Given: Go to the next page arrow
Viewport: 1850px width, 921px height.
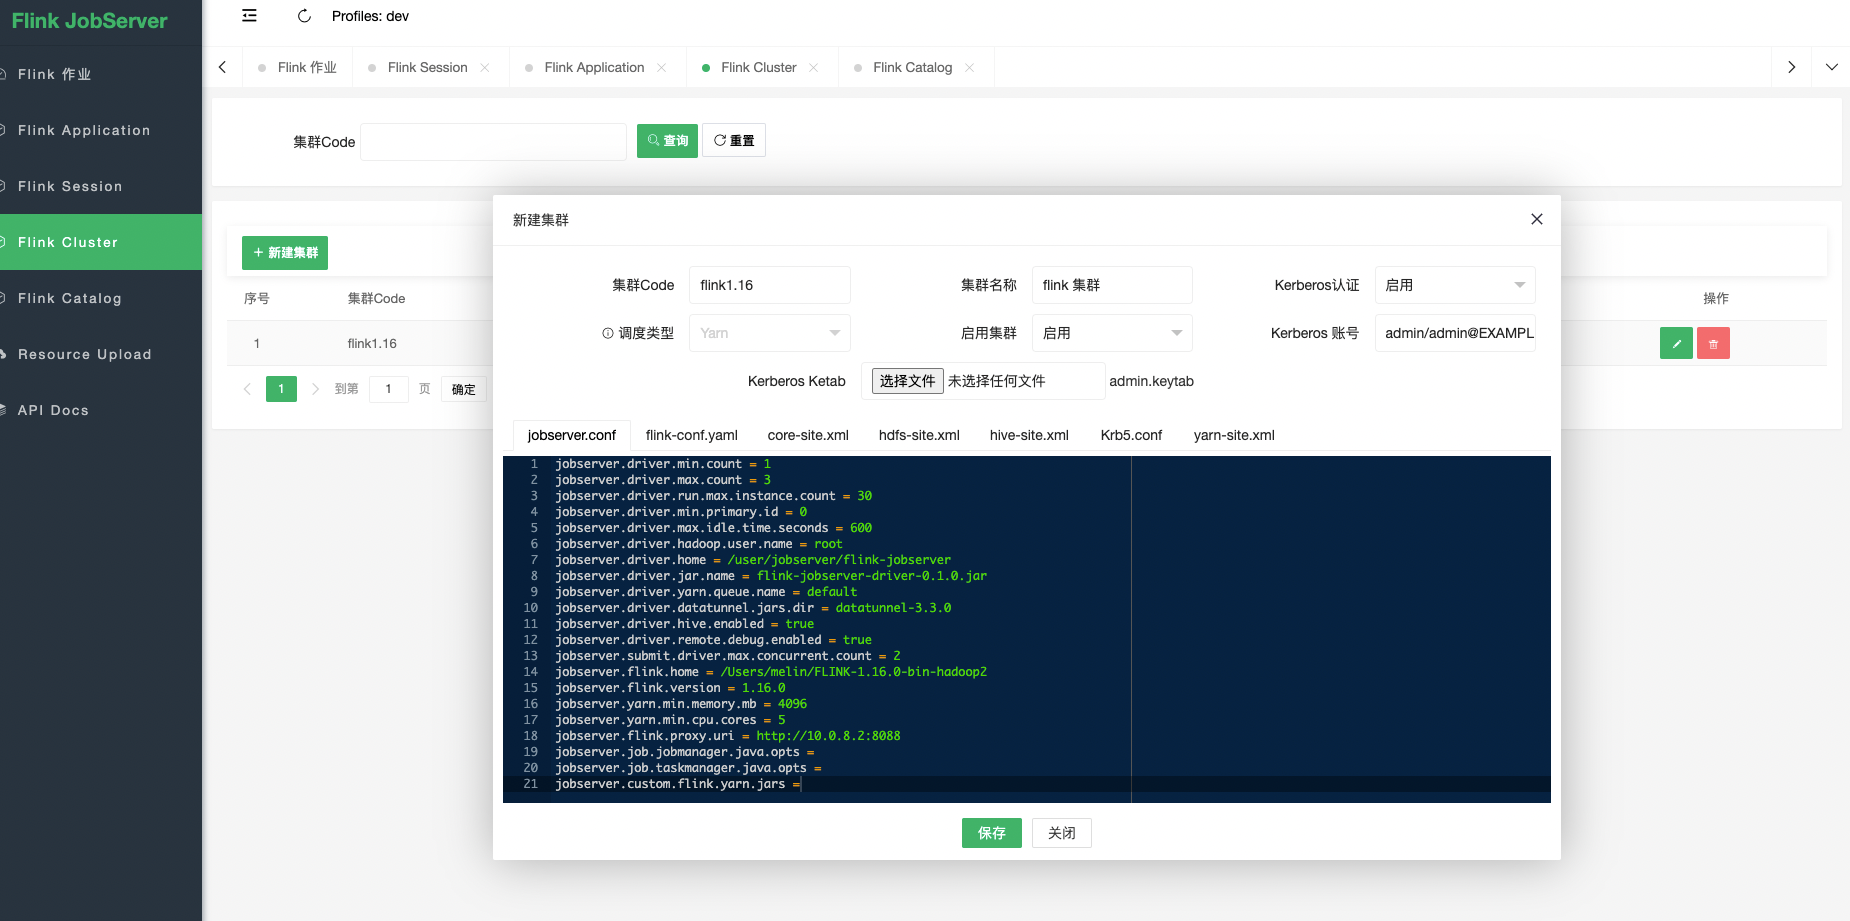Looking at the screenshot, I should point(315,389).
